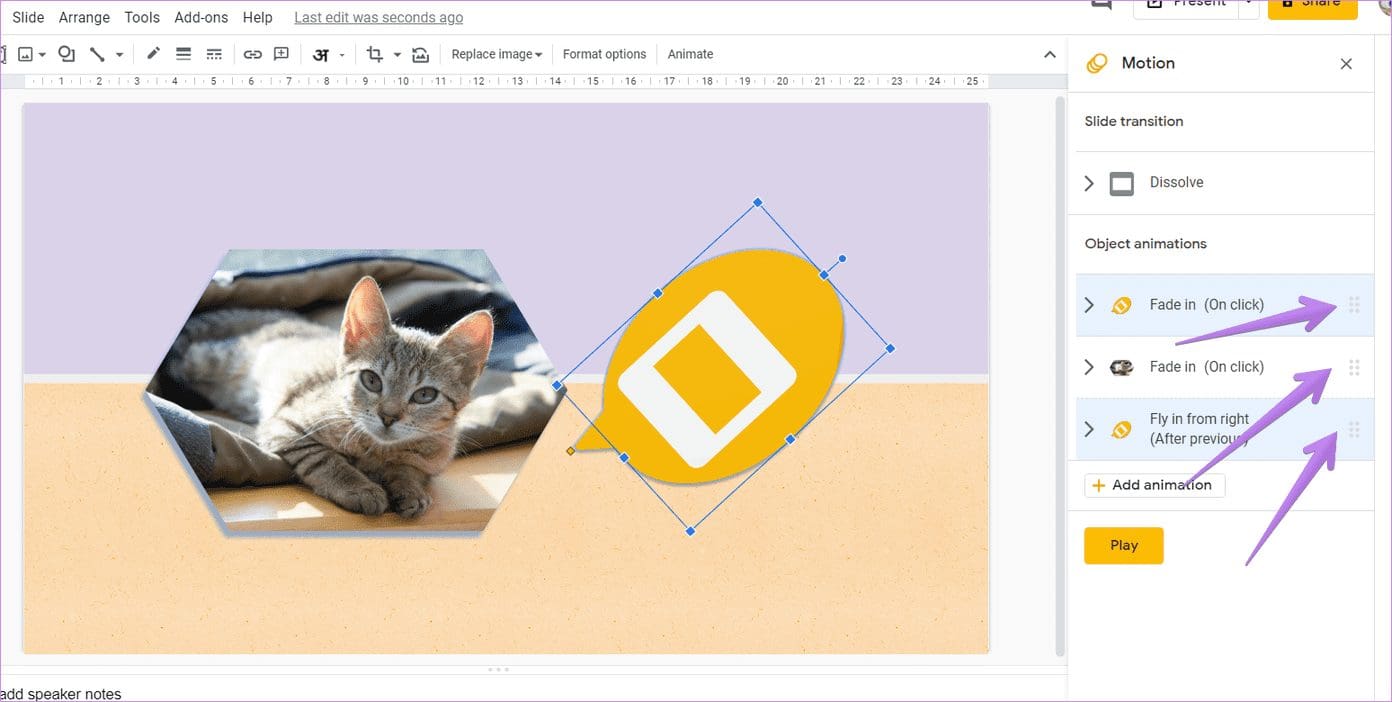
Task: Click the Motion panel icon
Action: [1097, 63]
